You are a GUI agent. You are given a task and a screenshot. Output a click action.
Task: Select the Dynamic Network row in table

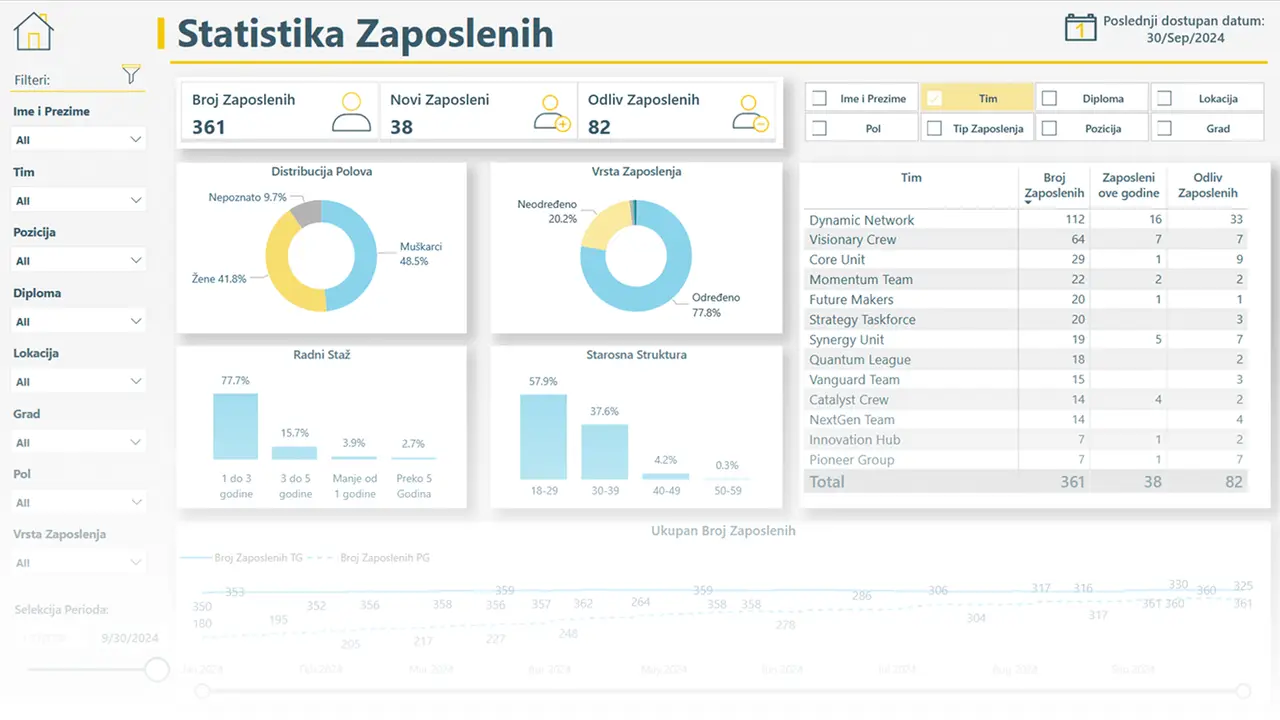pos(1027,219)
